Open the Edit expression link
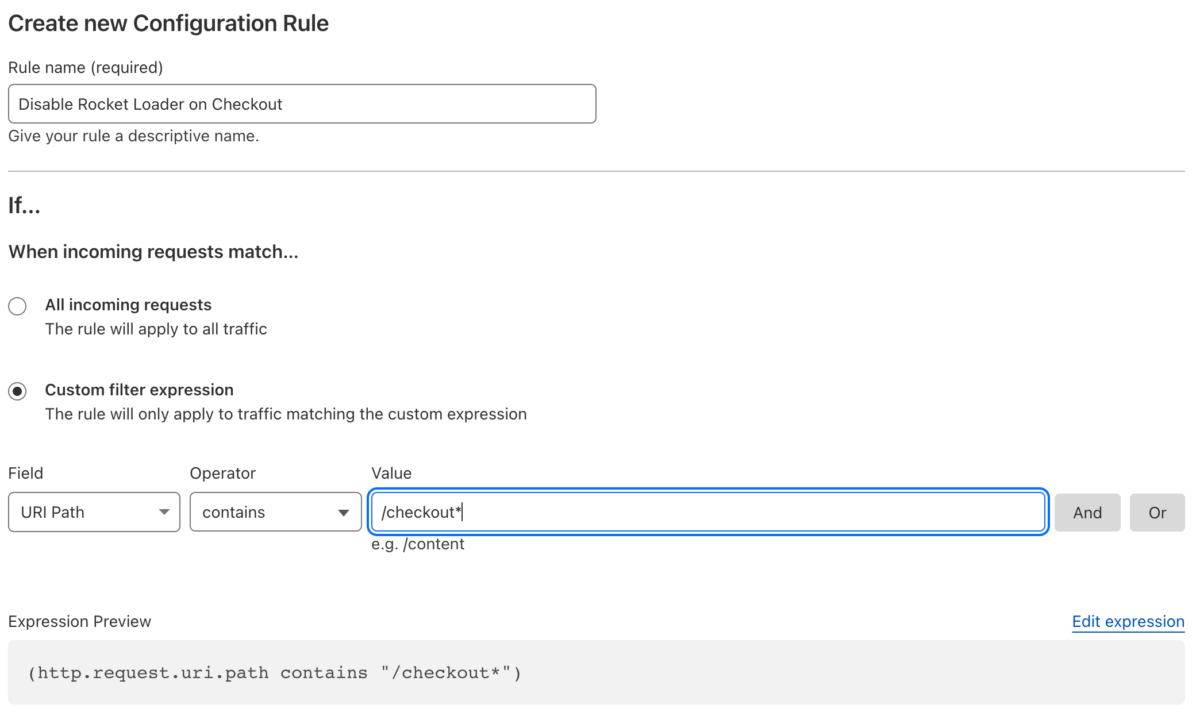The image size is (1200, 716). (1128, 622)
